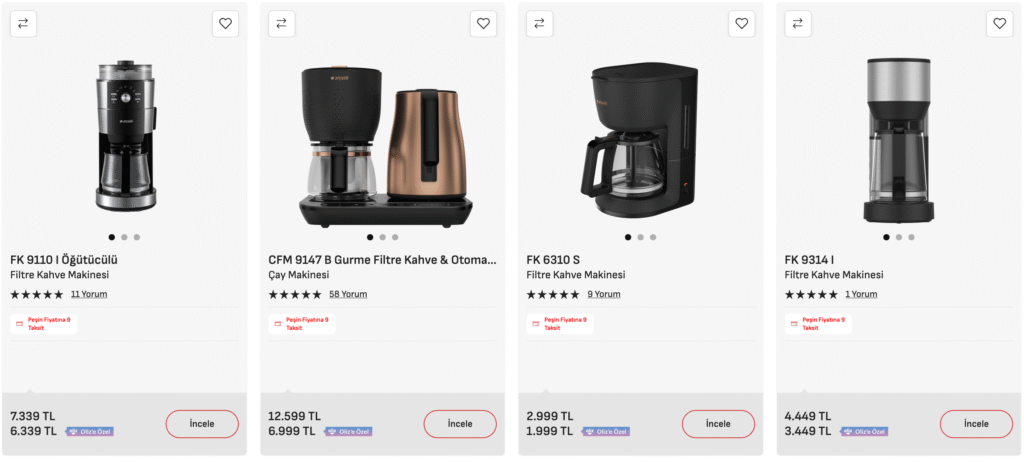Click Oliz'e Özel badge on CFM 9147 B
This screenshot has width=1024, height=462.
pyautogui.click(x=348, y=432)
